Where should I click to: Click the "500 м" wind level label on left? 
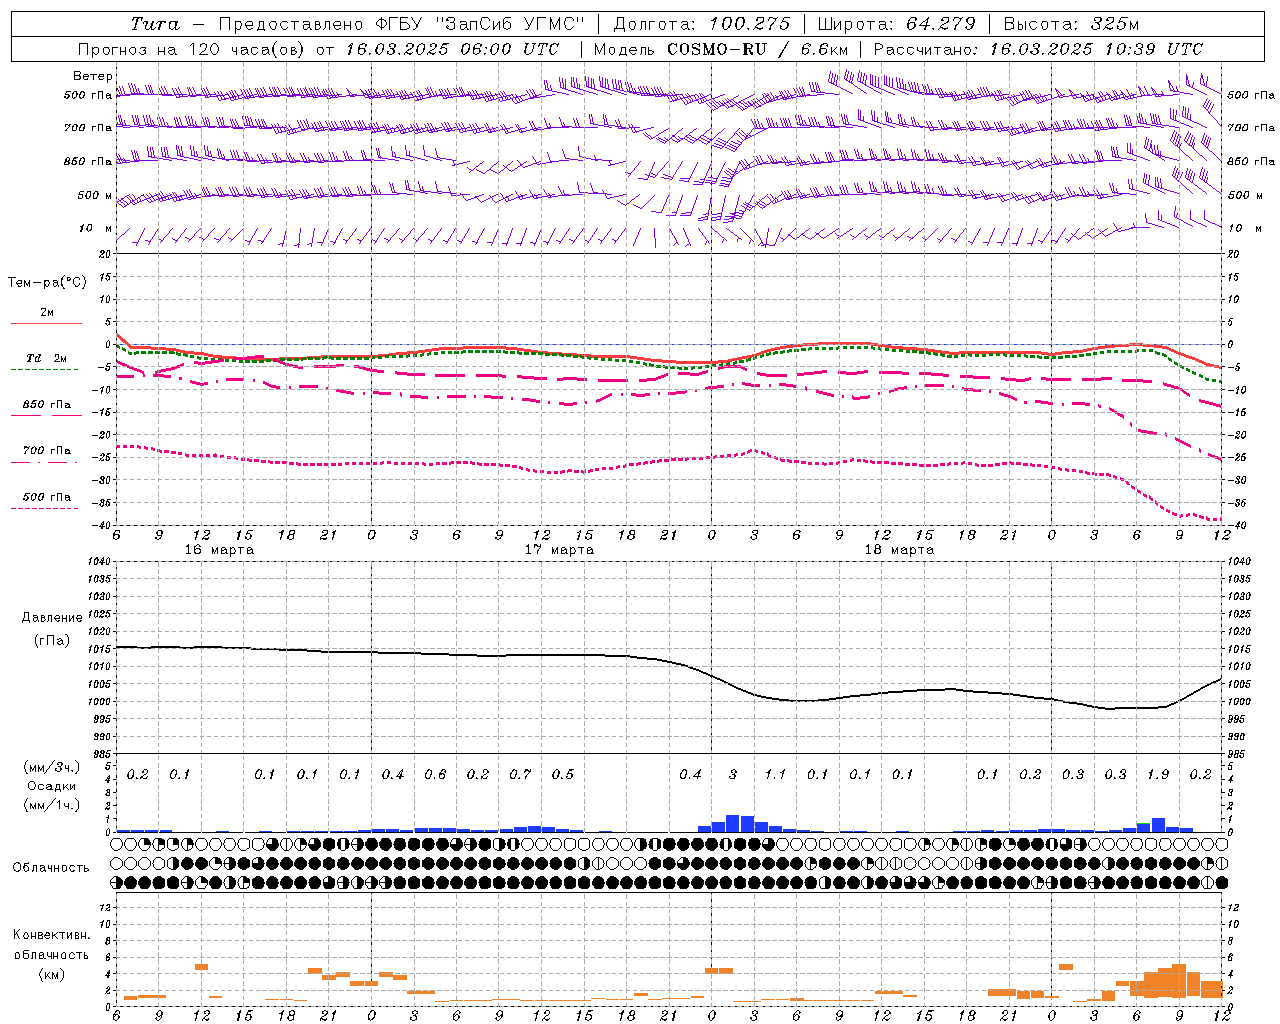pyautogui.click(x=95, y=195)
